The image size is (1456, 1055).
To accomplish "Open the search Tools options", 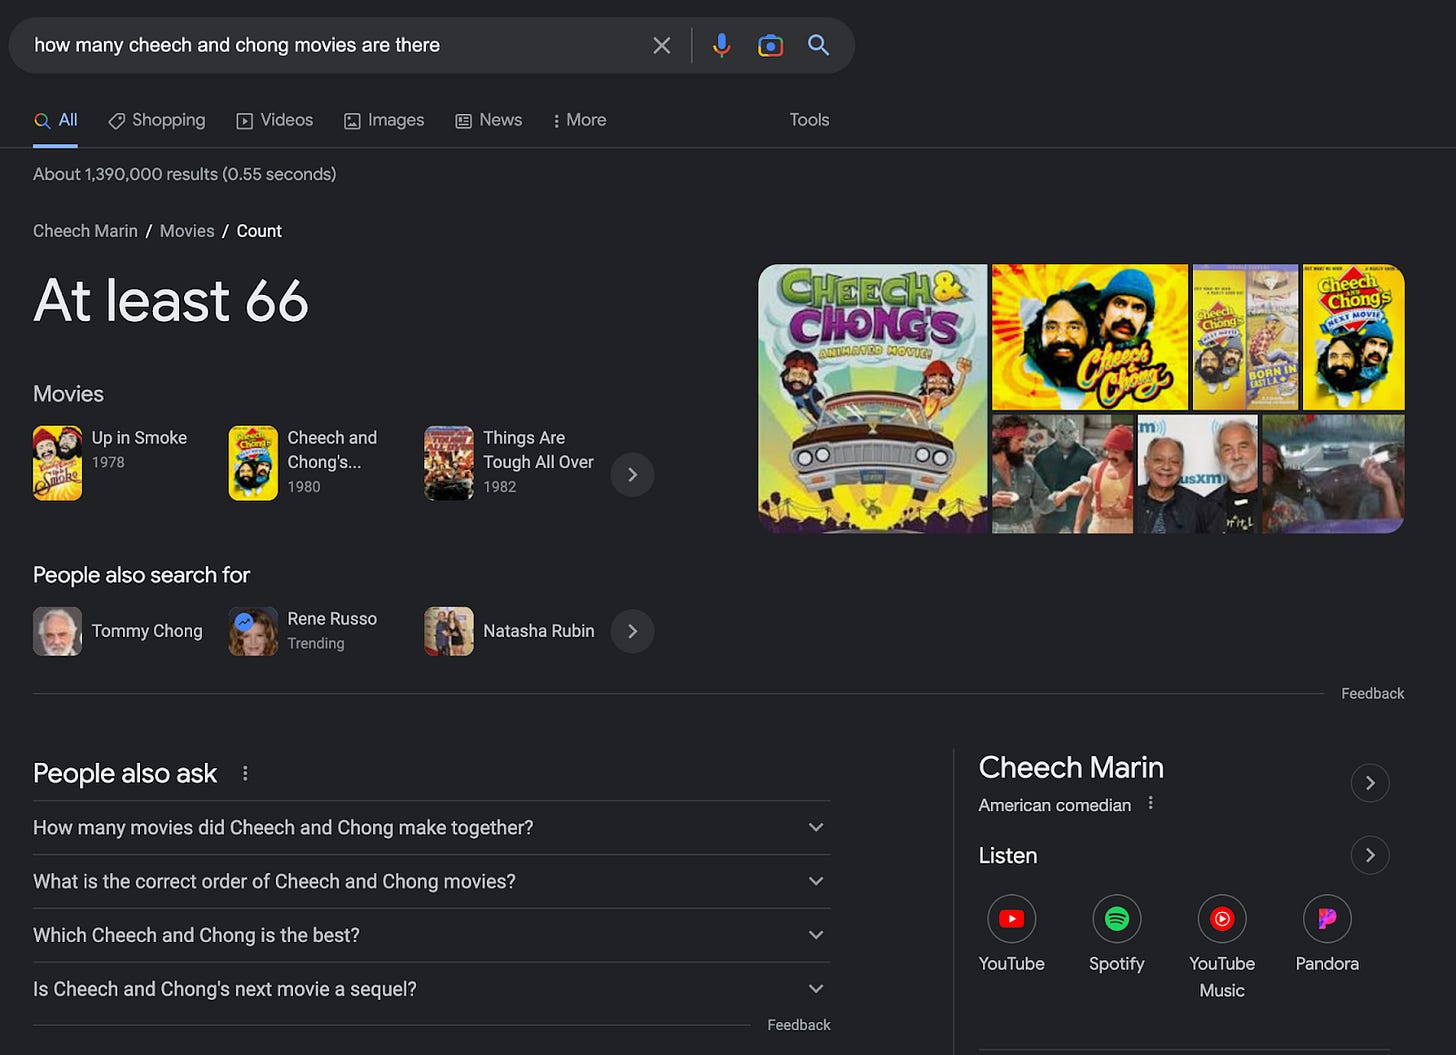I will click(809, 120).
